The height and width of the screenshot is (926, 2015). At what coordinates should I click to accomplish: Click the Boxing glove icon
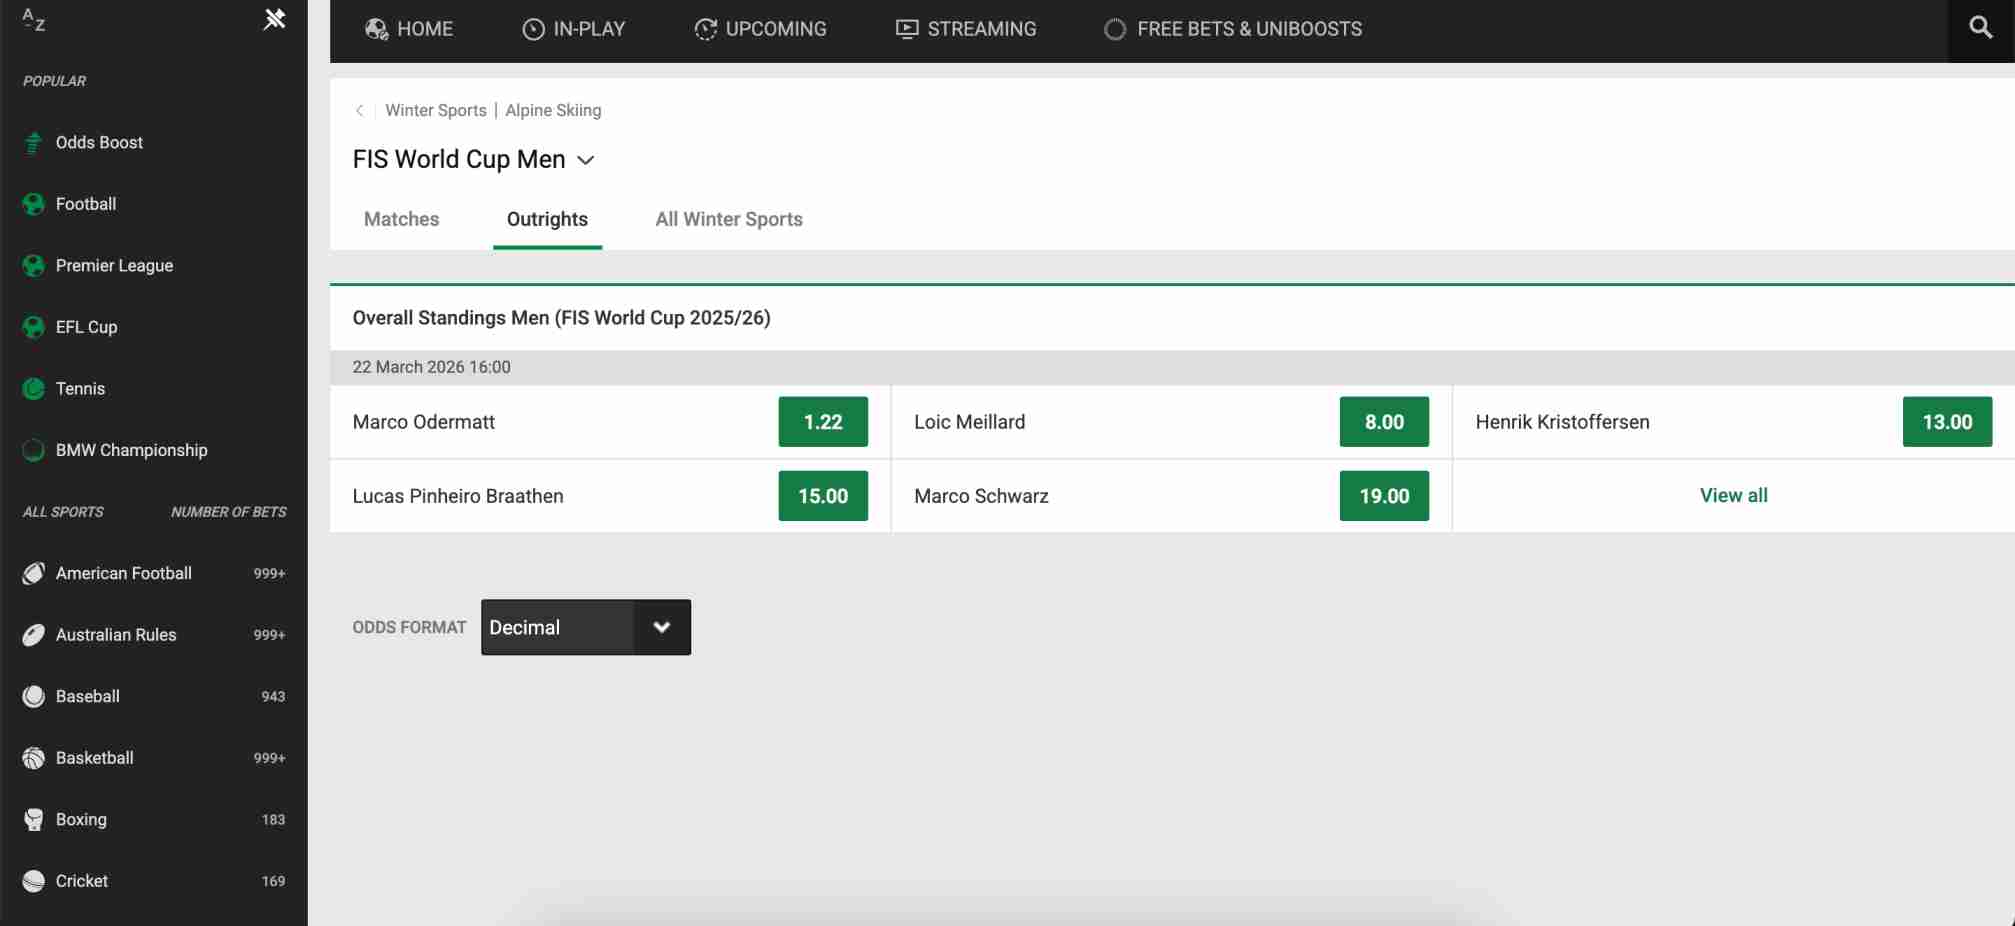33,819
